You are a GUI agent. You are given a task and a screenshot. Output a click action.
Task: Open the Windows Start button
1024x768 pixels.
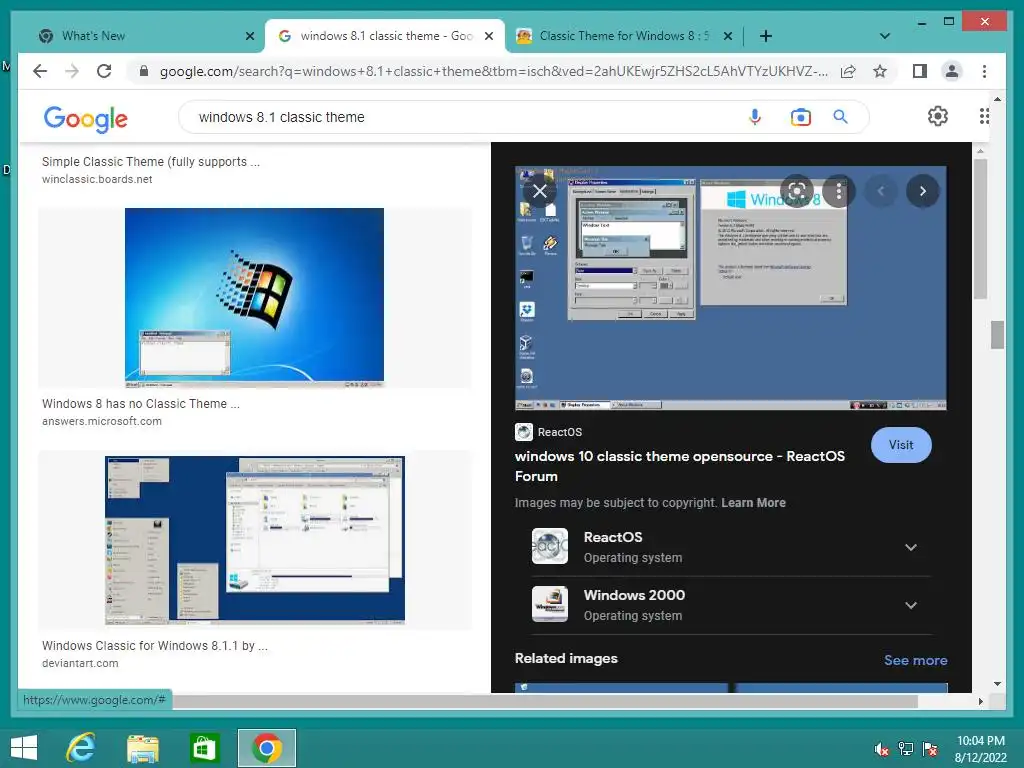(x=24, y=748)
